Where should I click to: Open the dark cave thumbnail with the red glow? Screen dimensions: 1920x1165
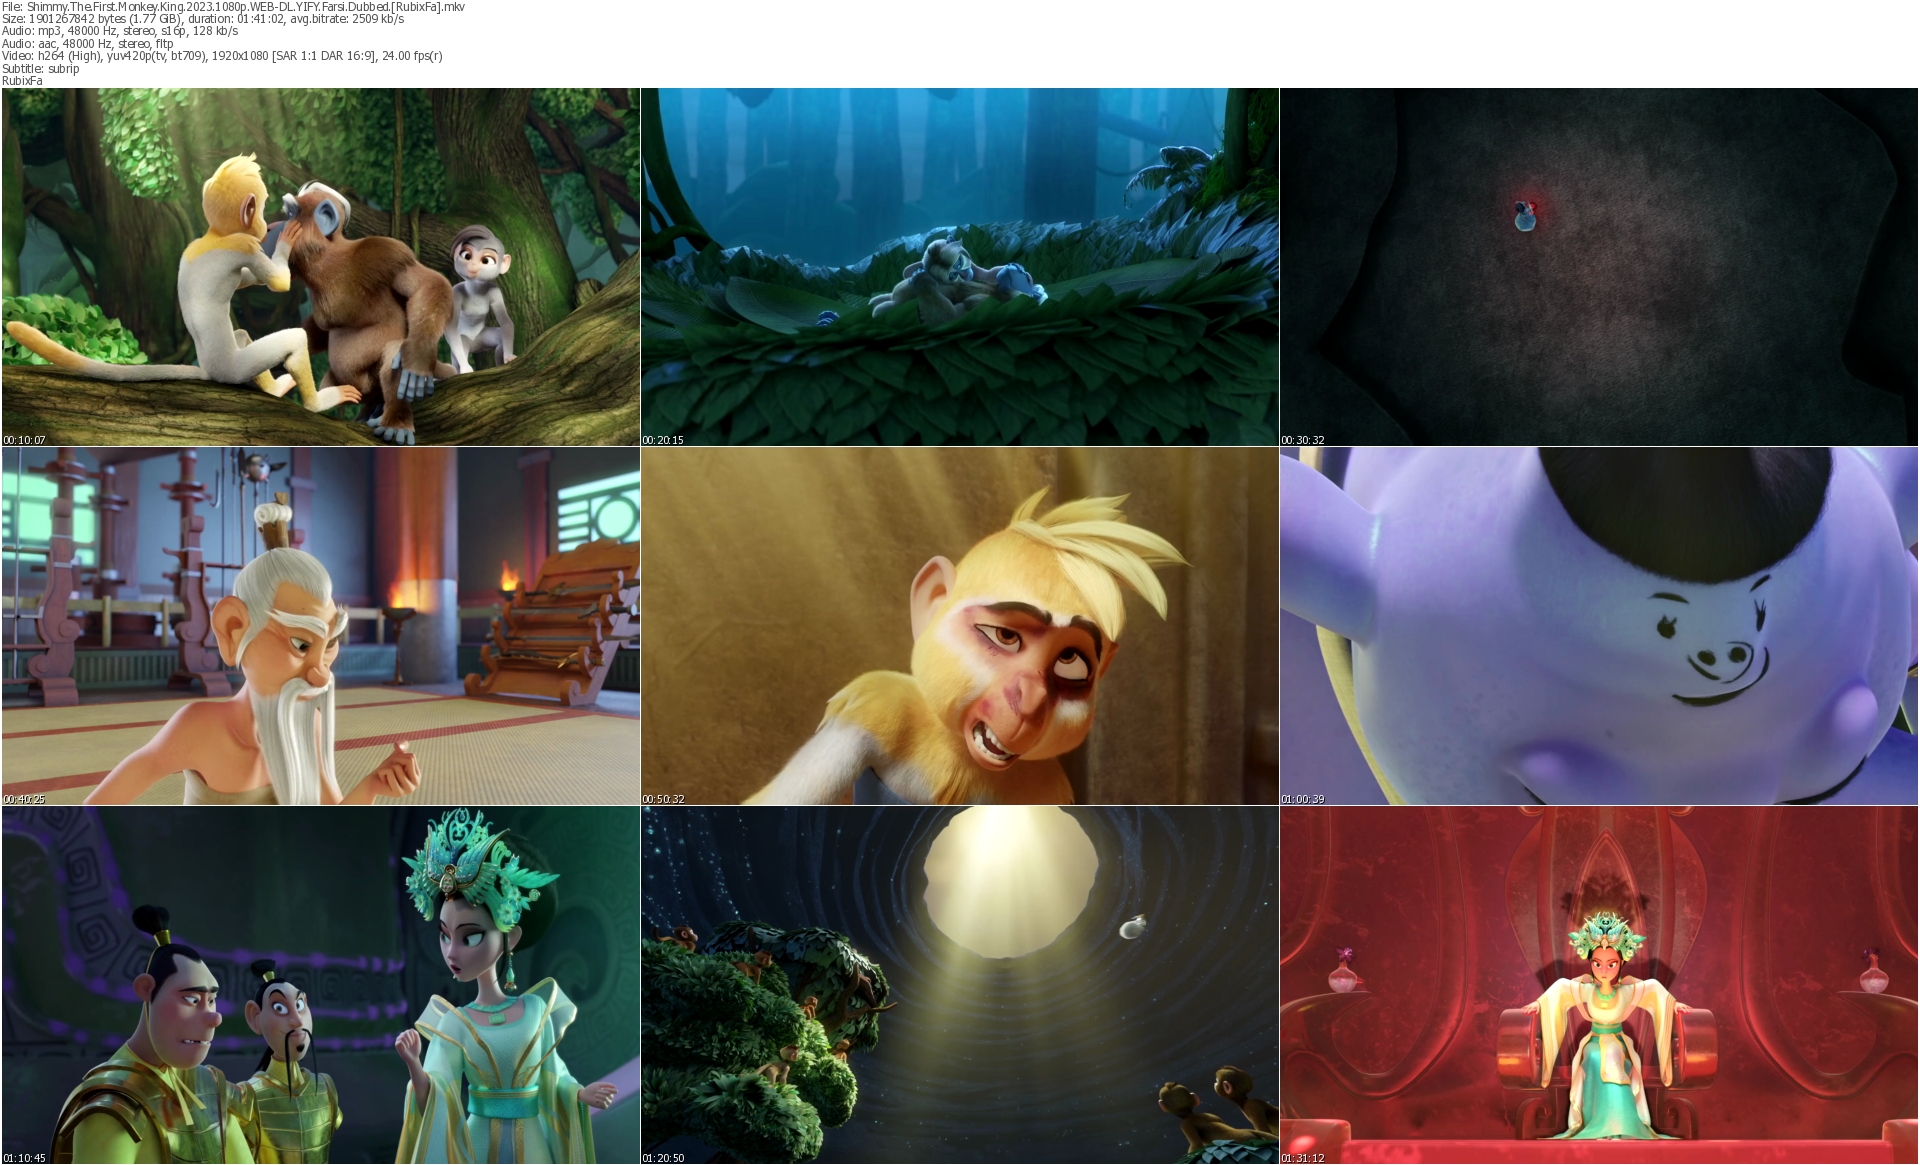click(1599, 267)
